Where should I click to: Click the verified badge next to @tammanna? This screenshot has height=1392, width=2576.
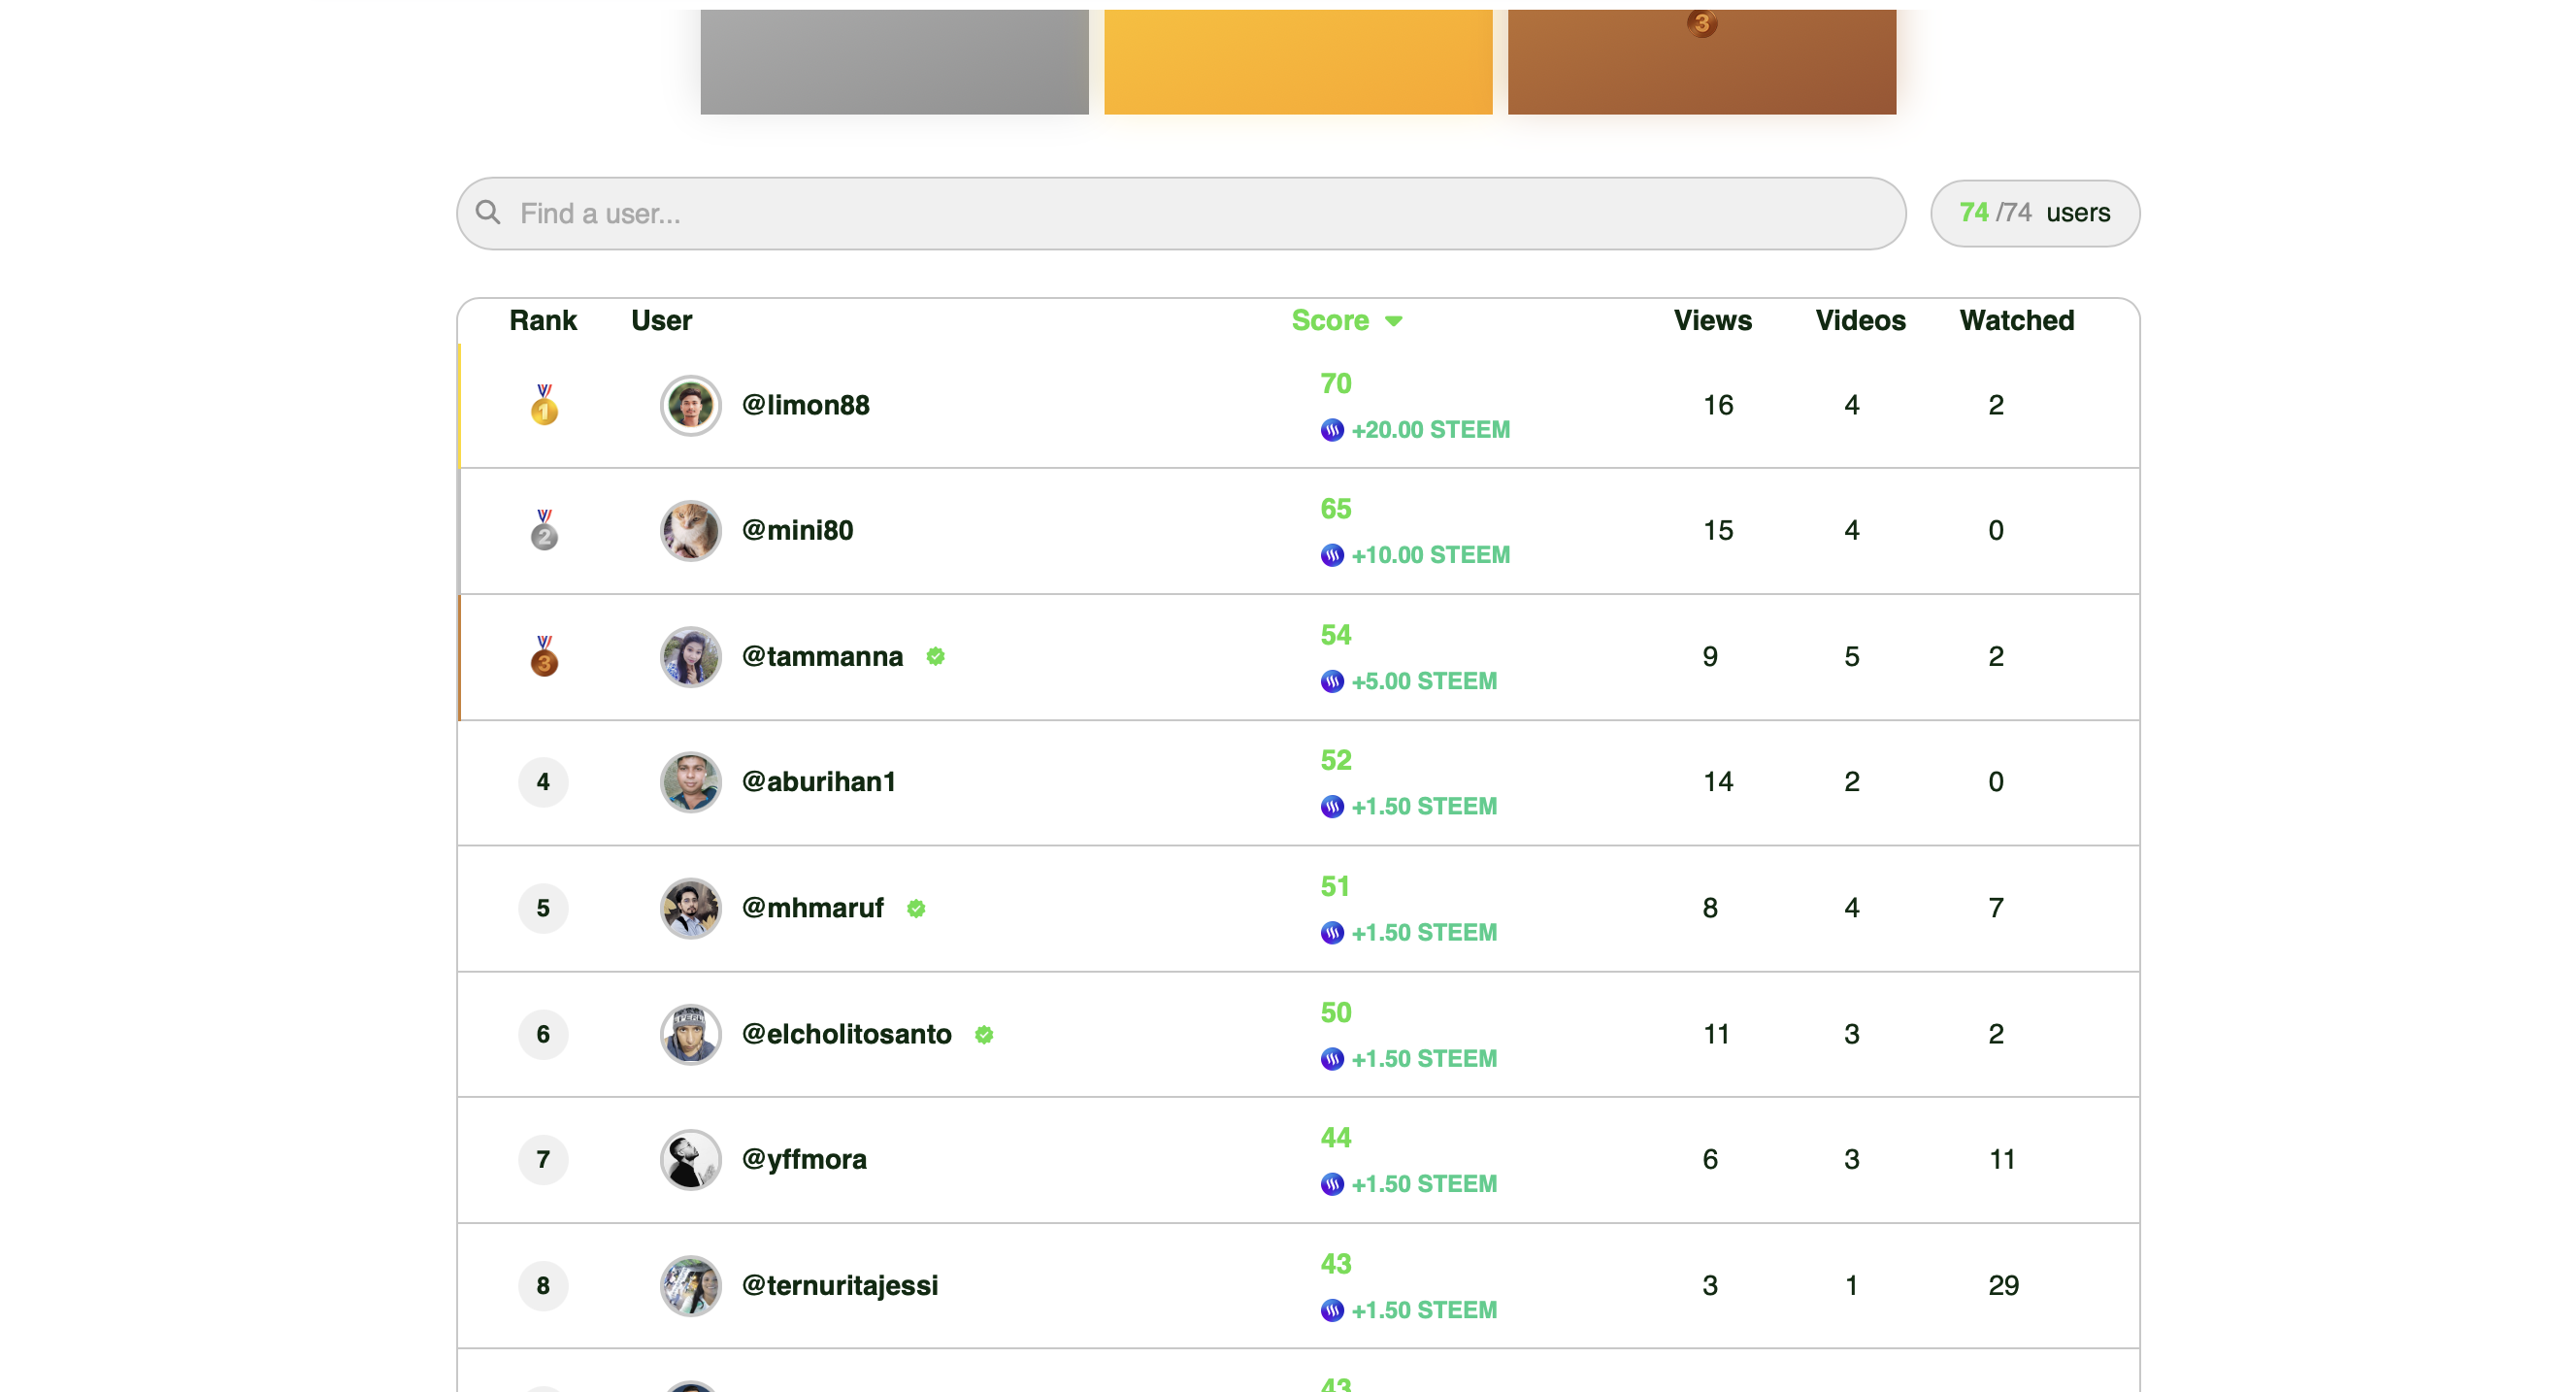tap(935, 656)
